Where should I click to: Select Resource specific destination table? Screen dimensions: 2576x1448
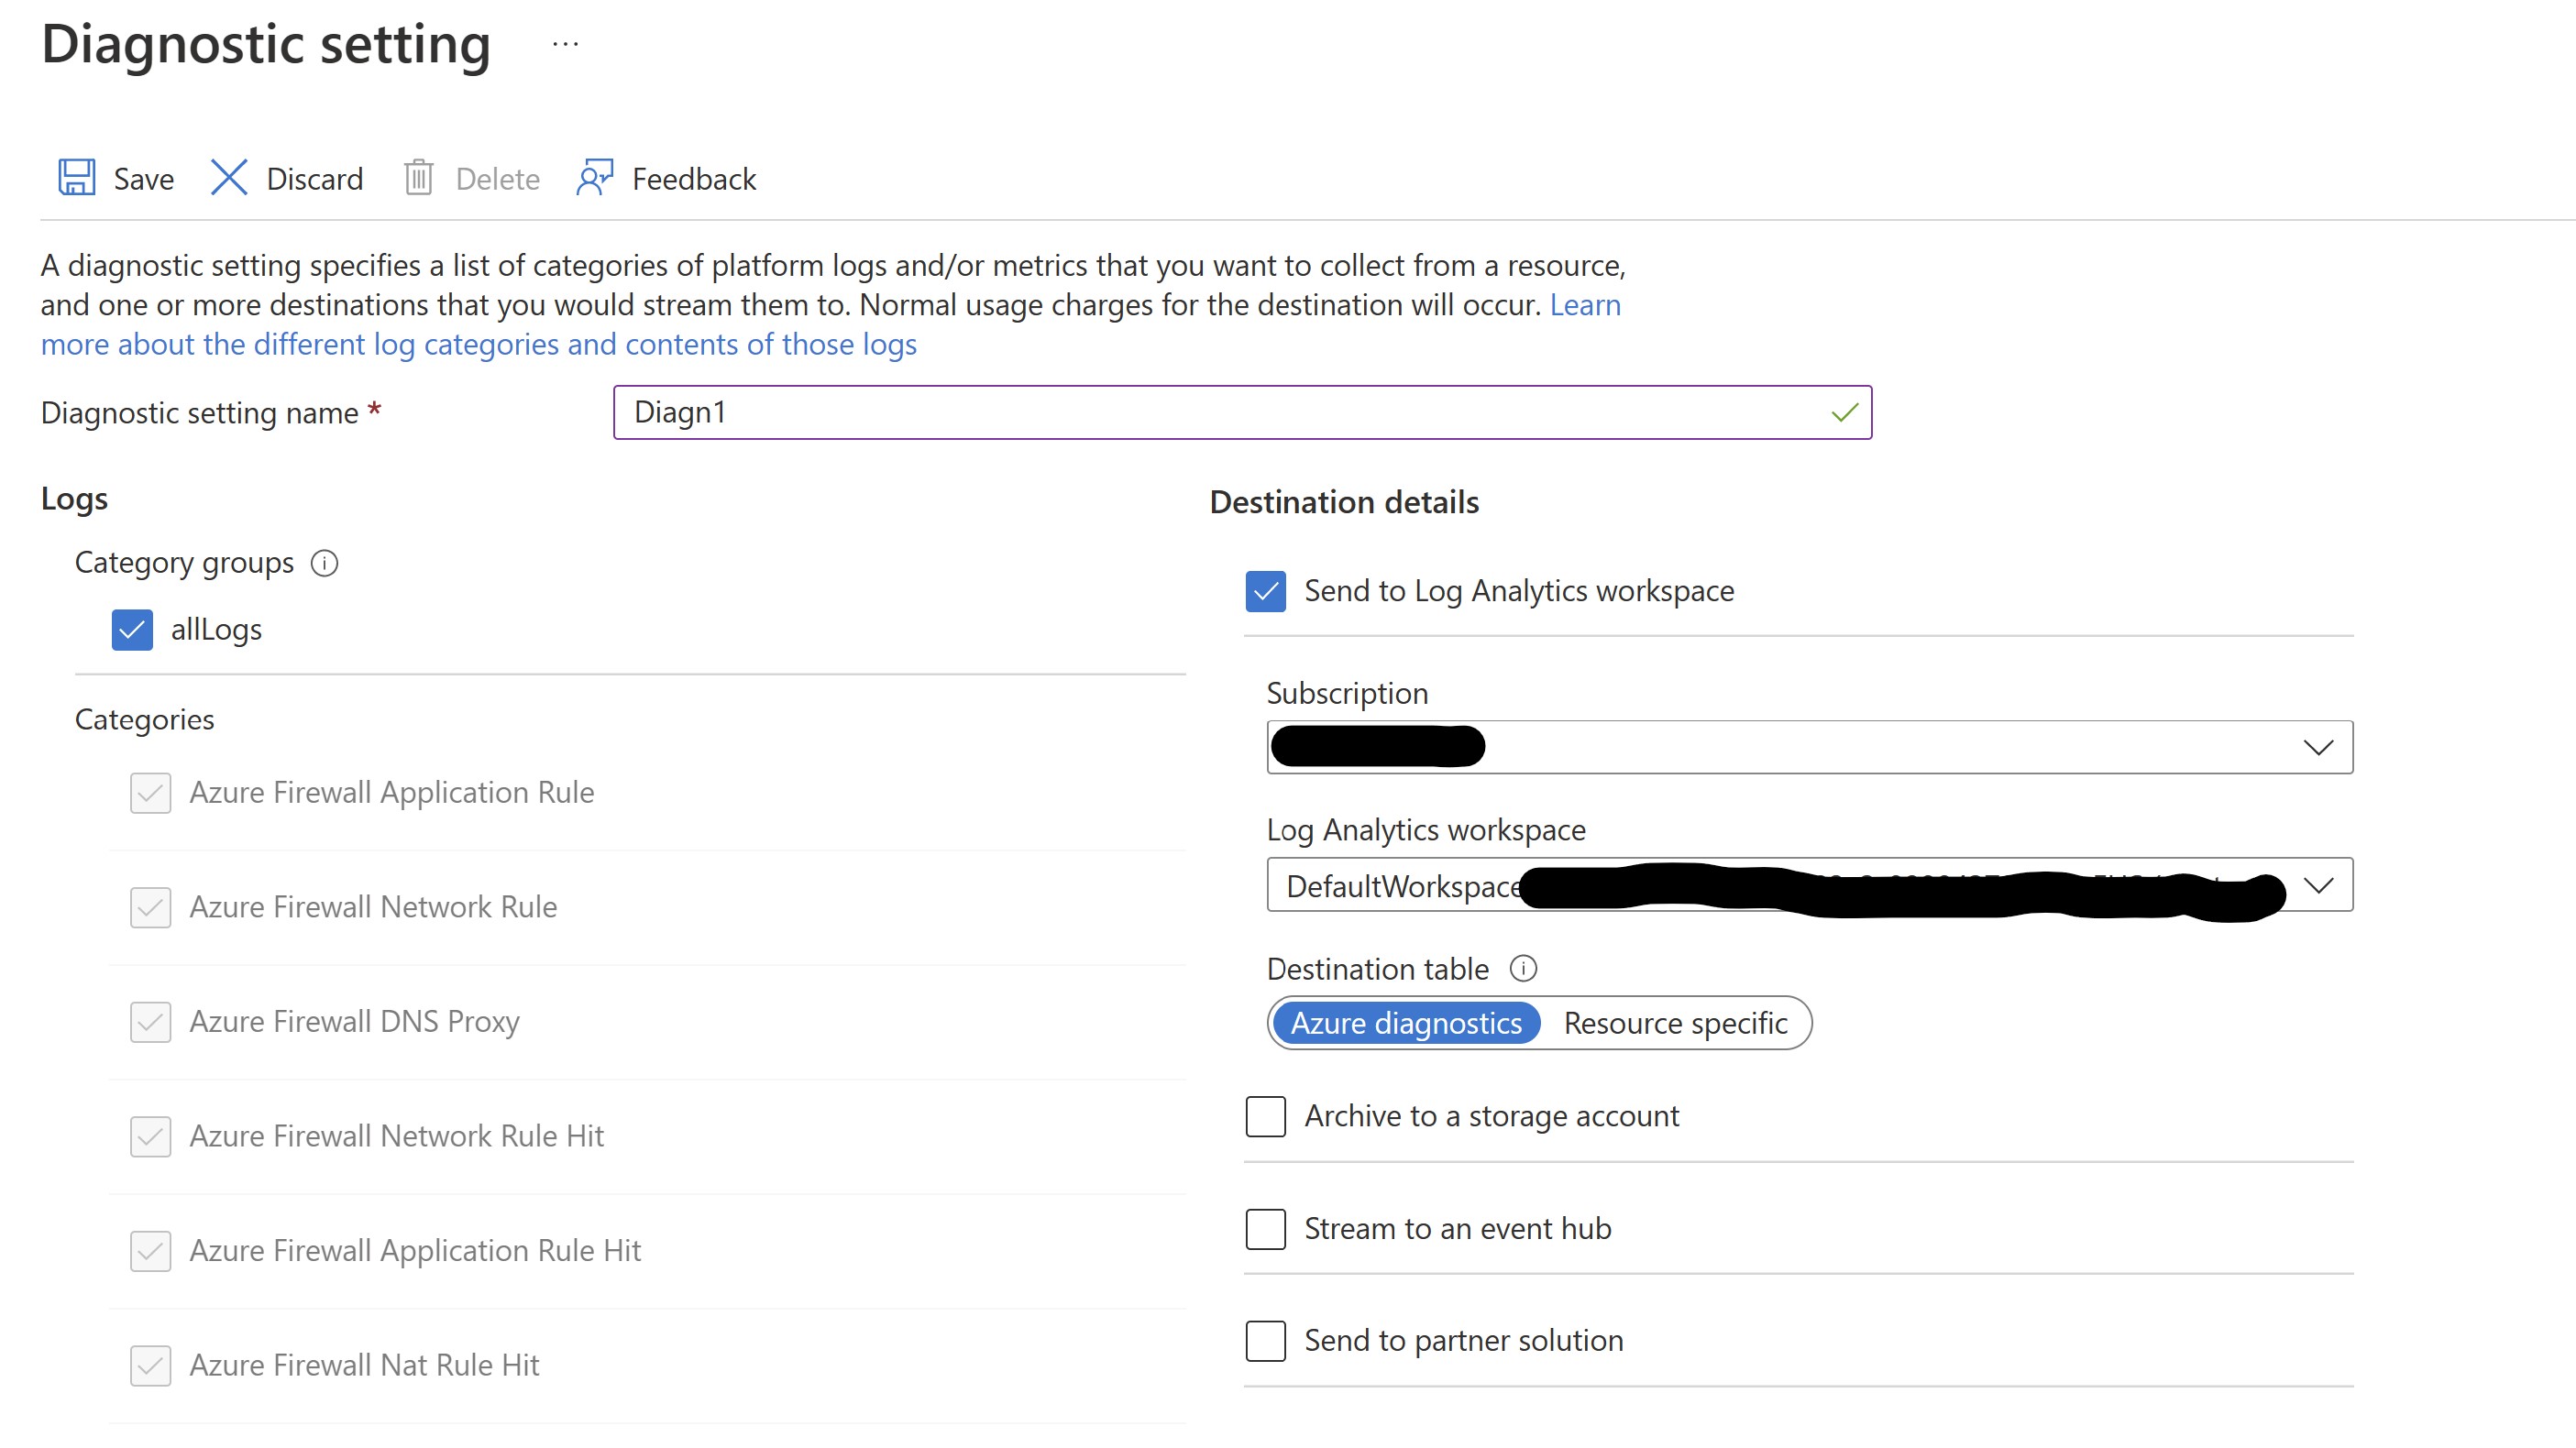pos(1675,1023)
